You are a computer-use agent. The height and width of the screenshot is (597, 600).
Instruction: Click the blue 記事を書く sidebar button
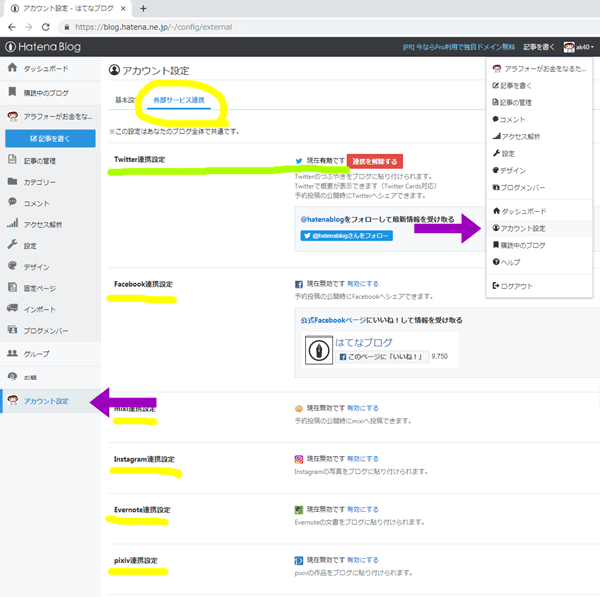point(51,139)
